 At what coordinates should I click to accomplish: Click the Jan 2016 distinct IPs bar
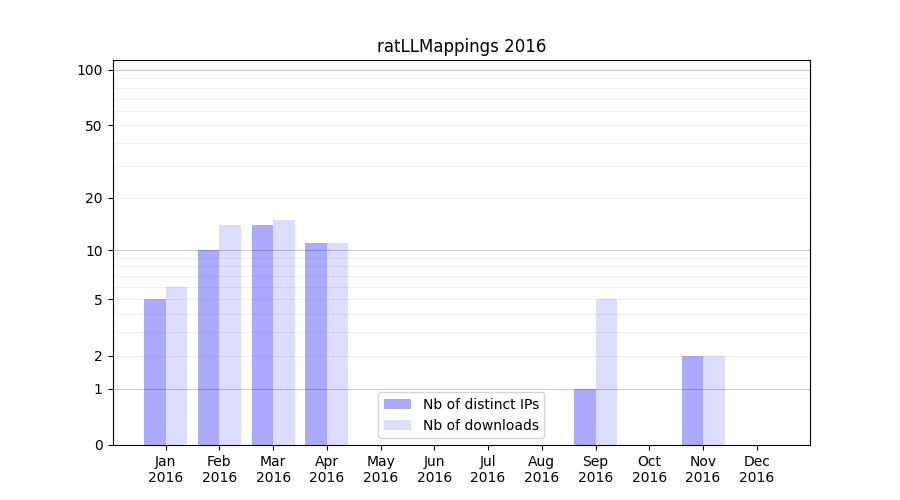point(155,372)
